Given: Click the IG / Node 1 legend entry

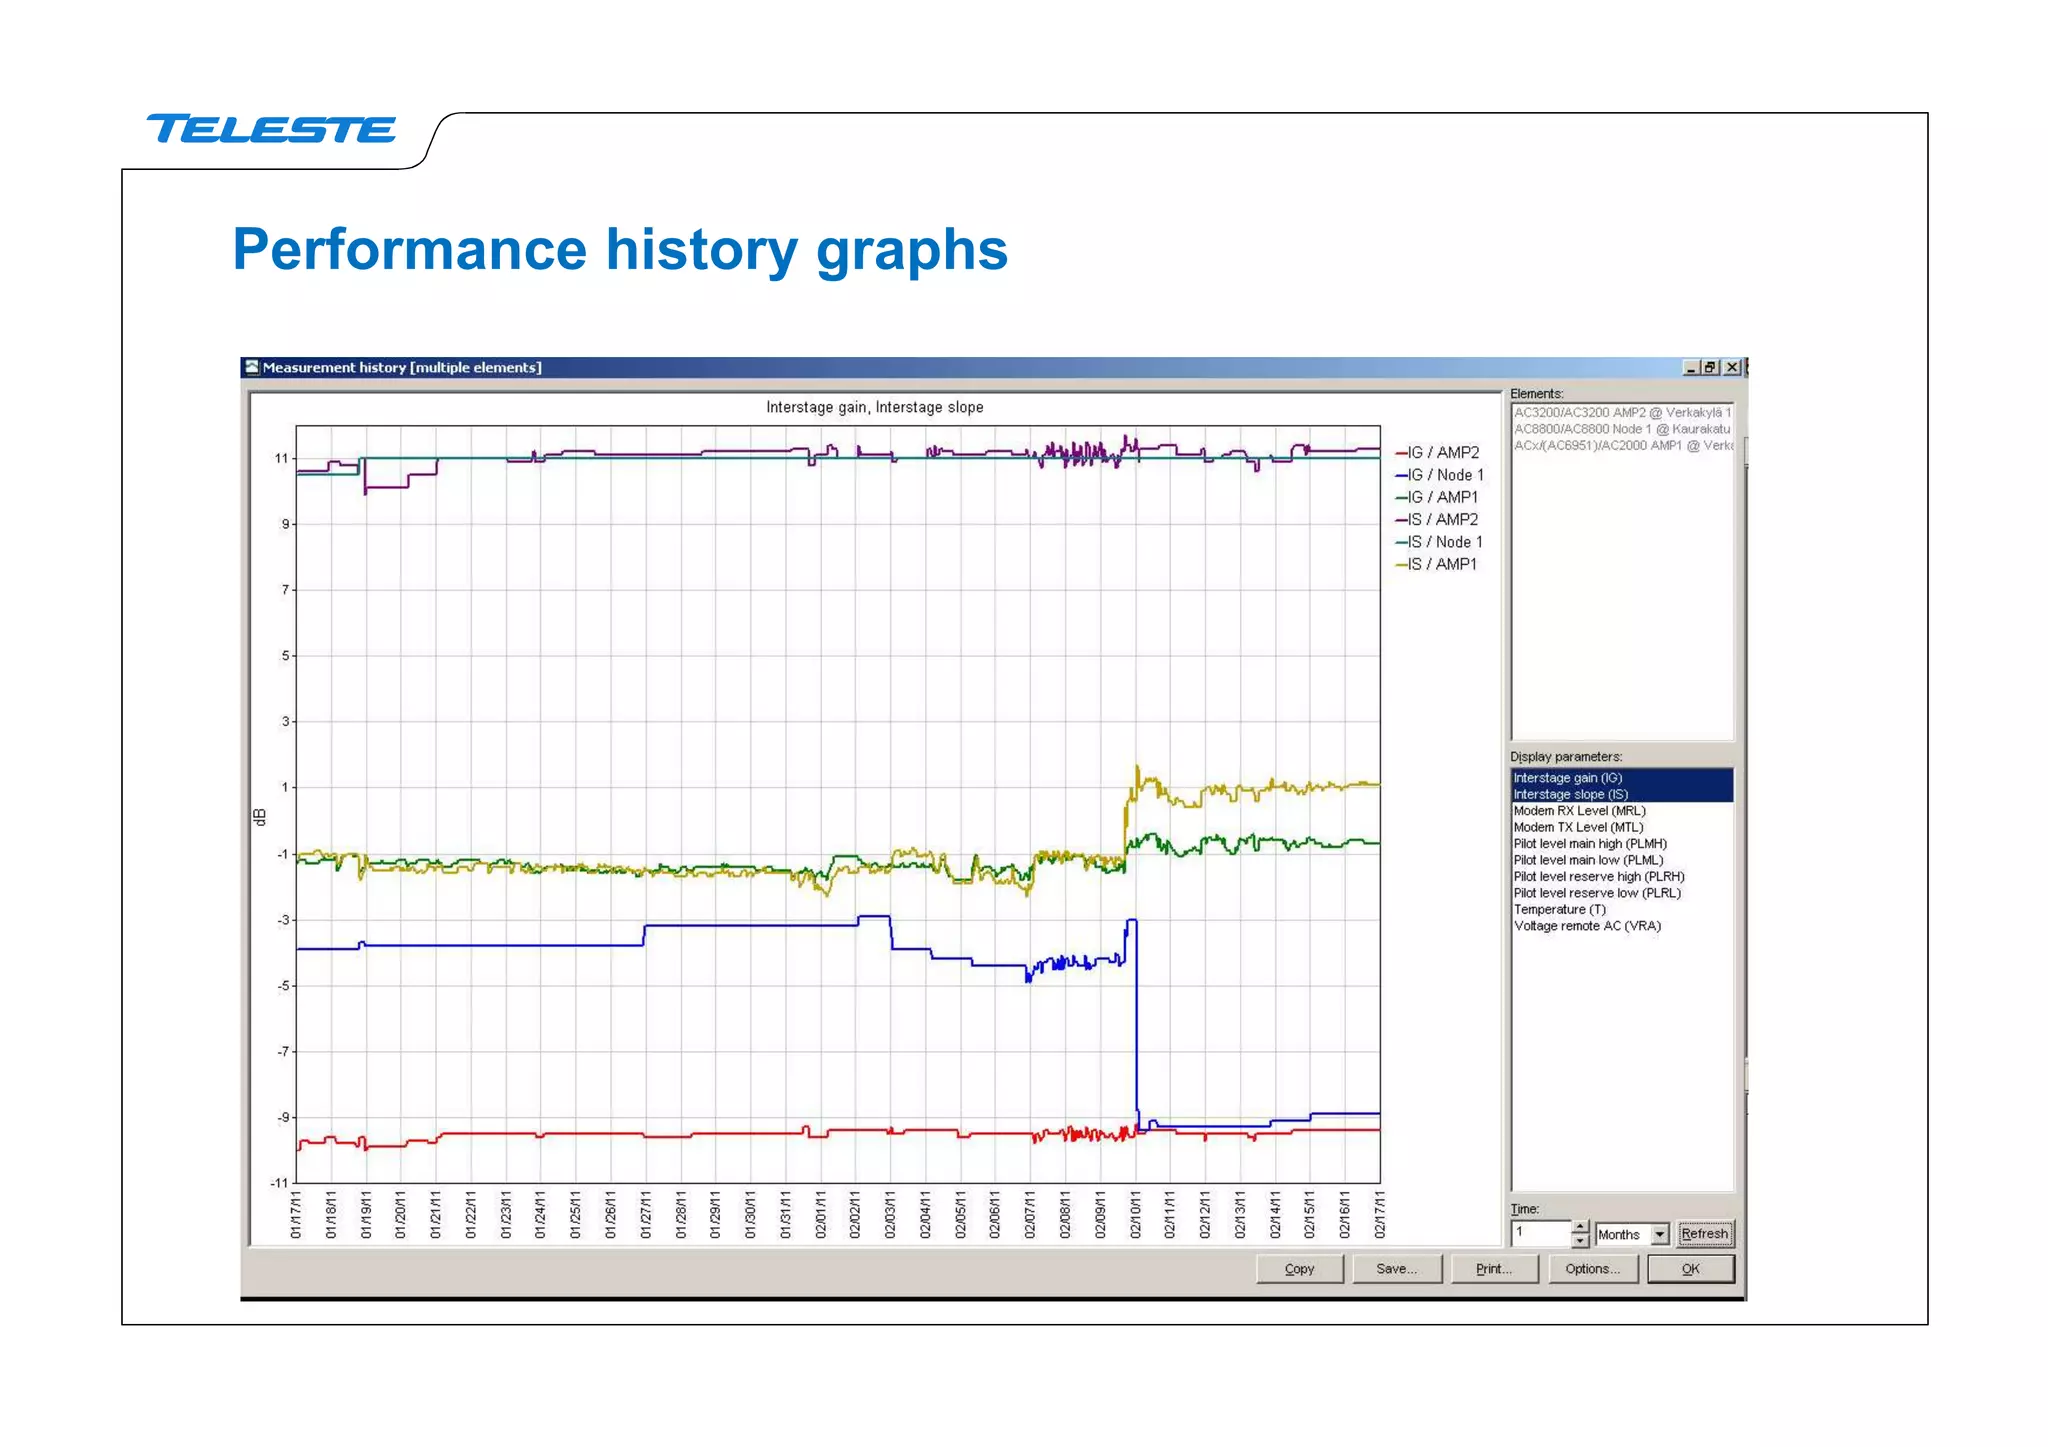Looking at the screenshot, I should coord(1444,475).
